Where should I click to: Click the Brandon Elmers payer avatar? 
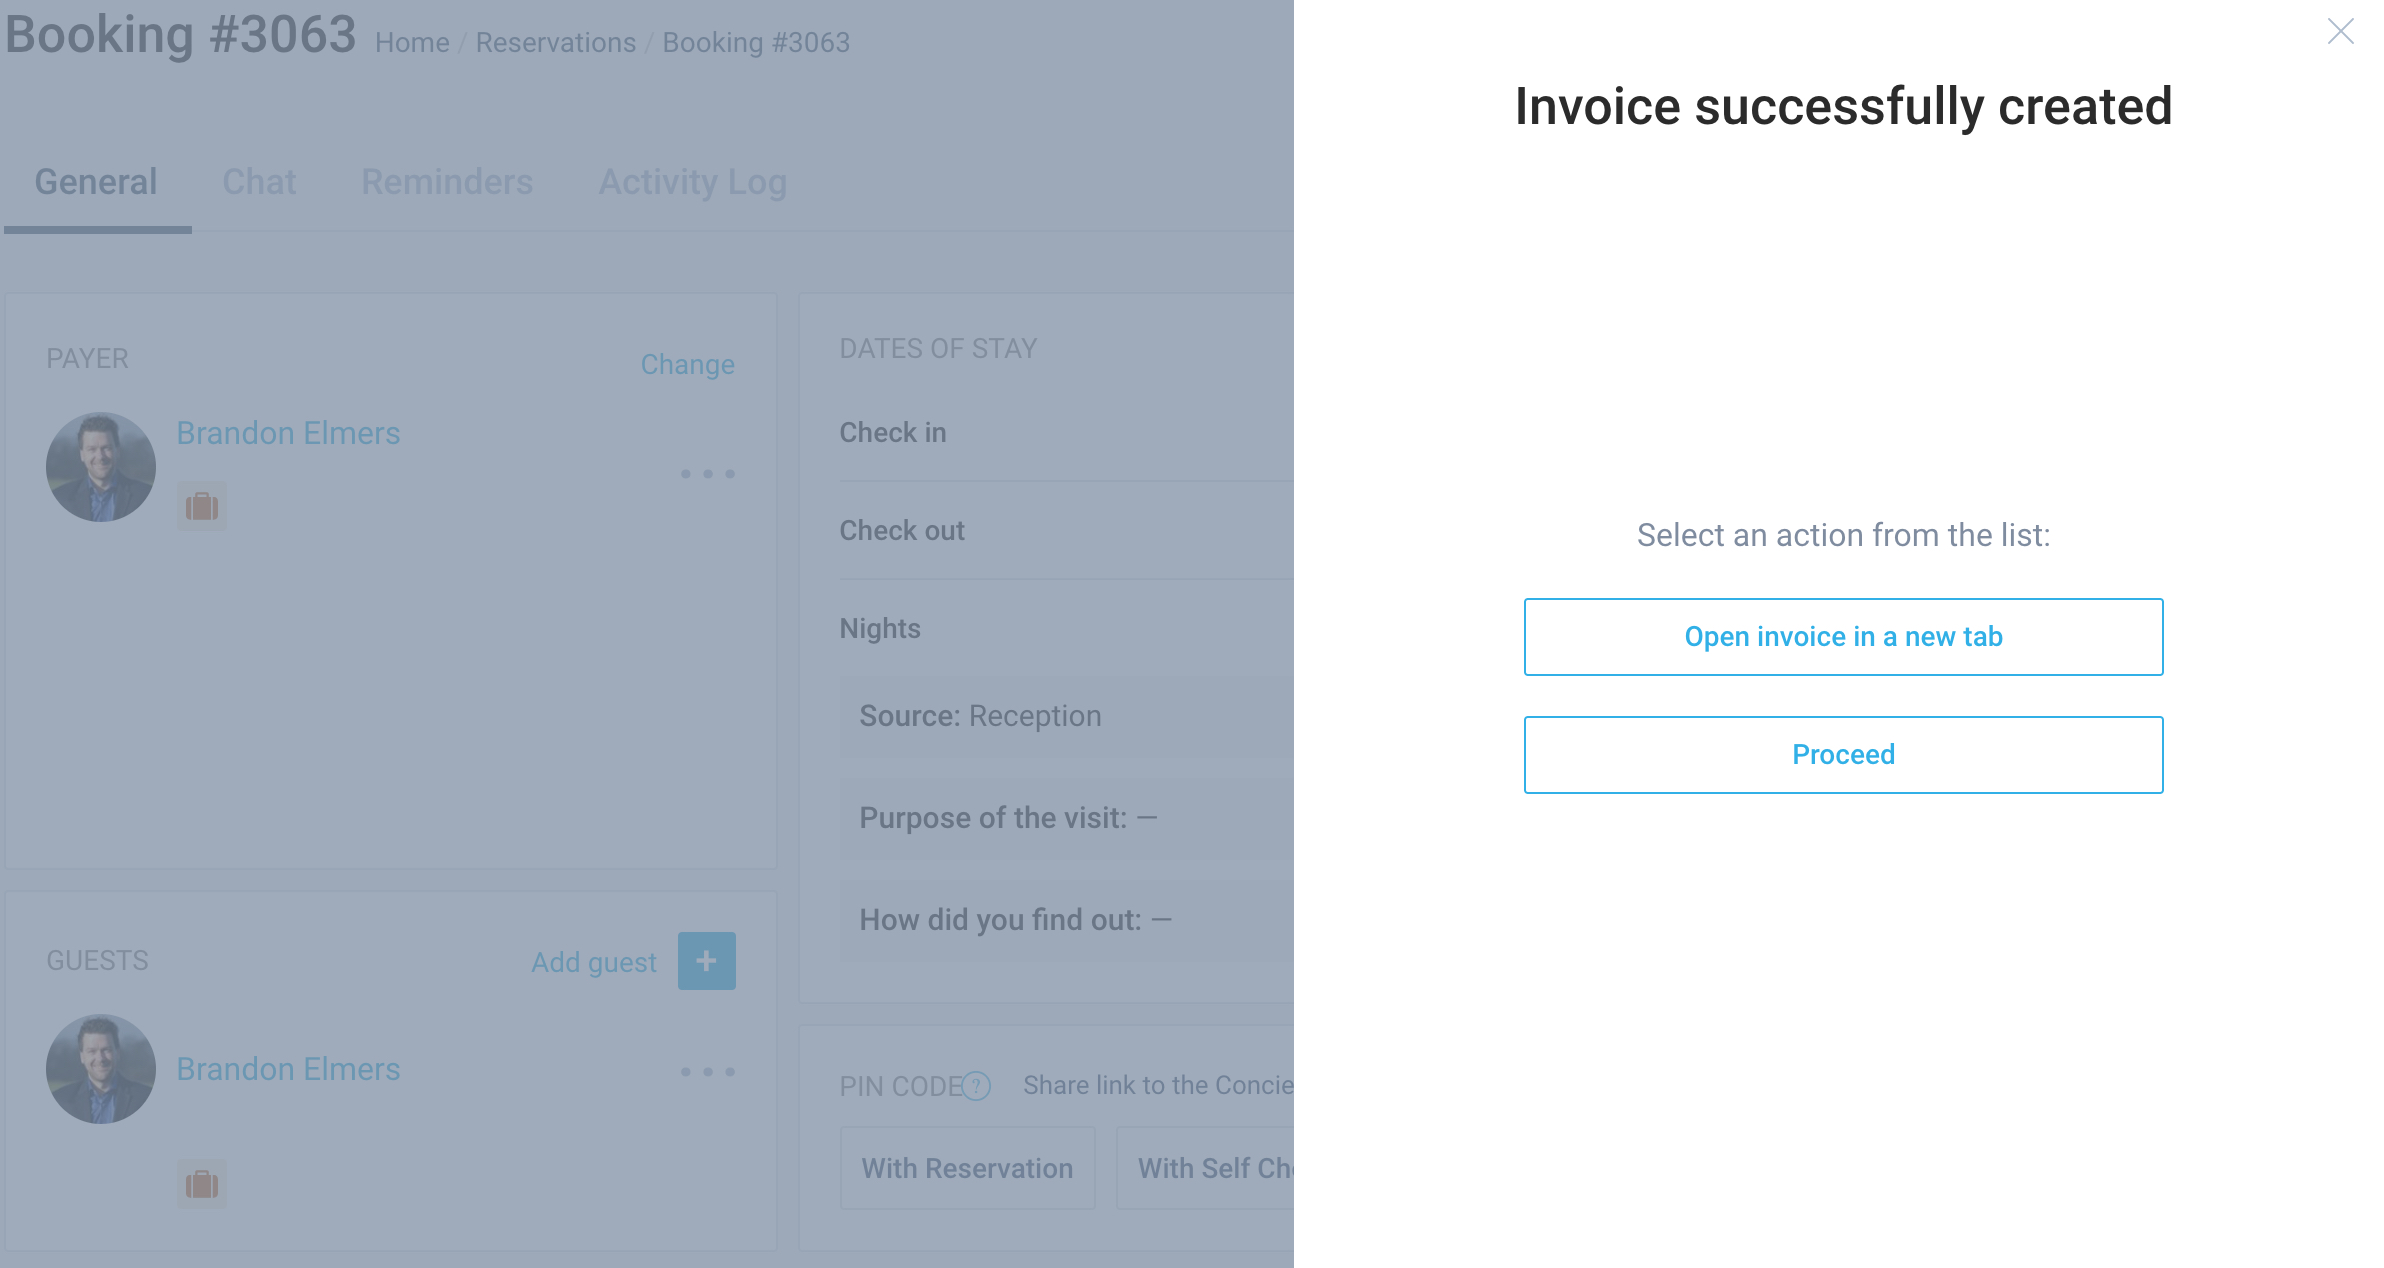point(99,470)
